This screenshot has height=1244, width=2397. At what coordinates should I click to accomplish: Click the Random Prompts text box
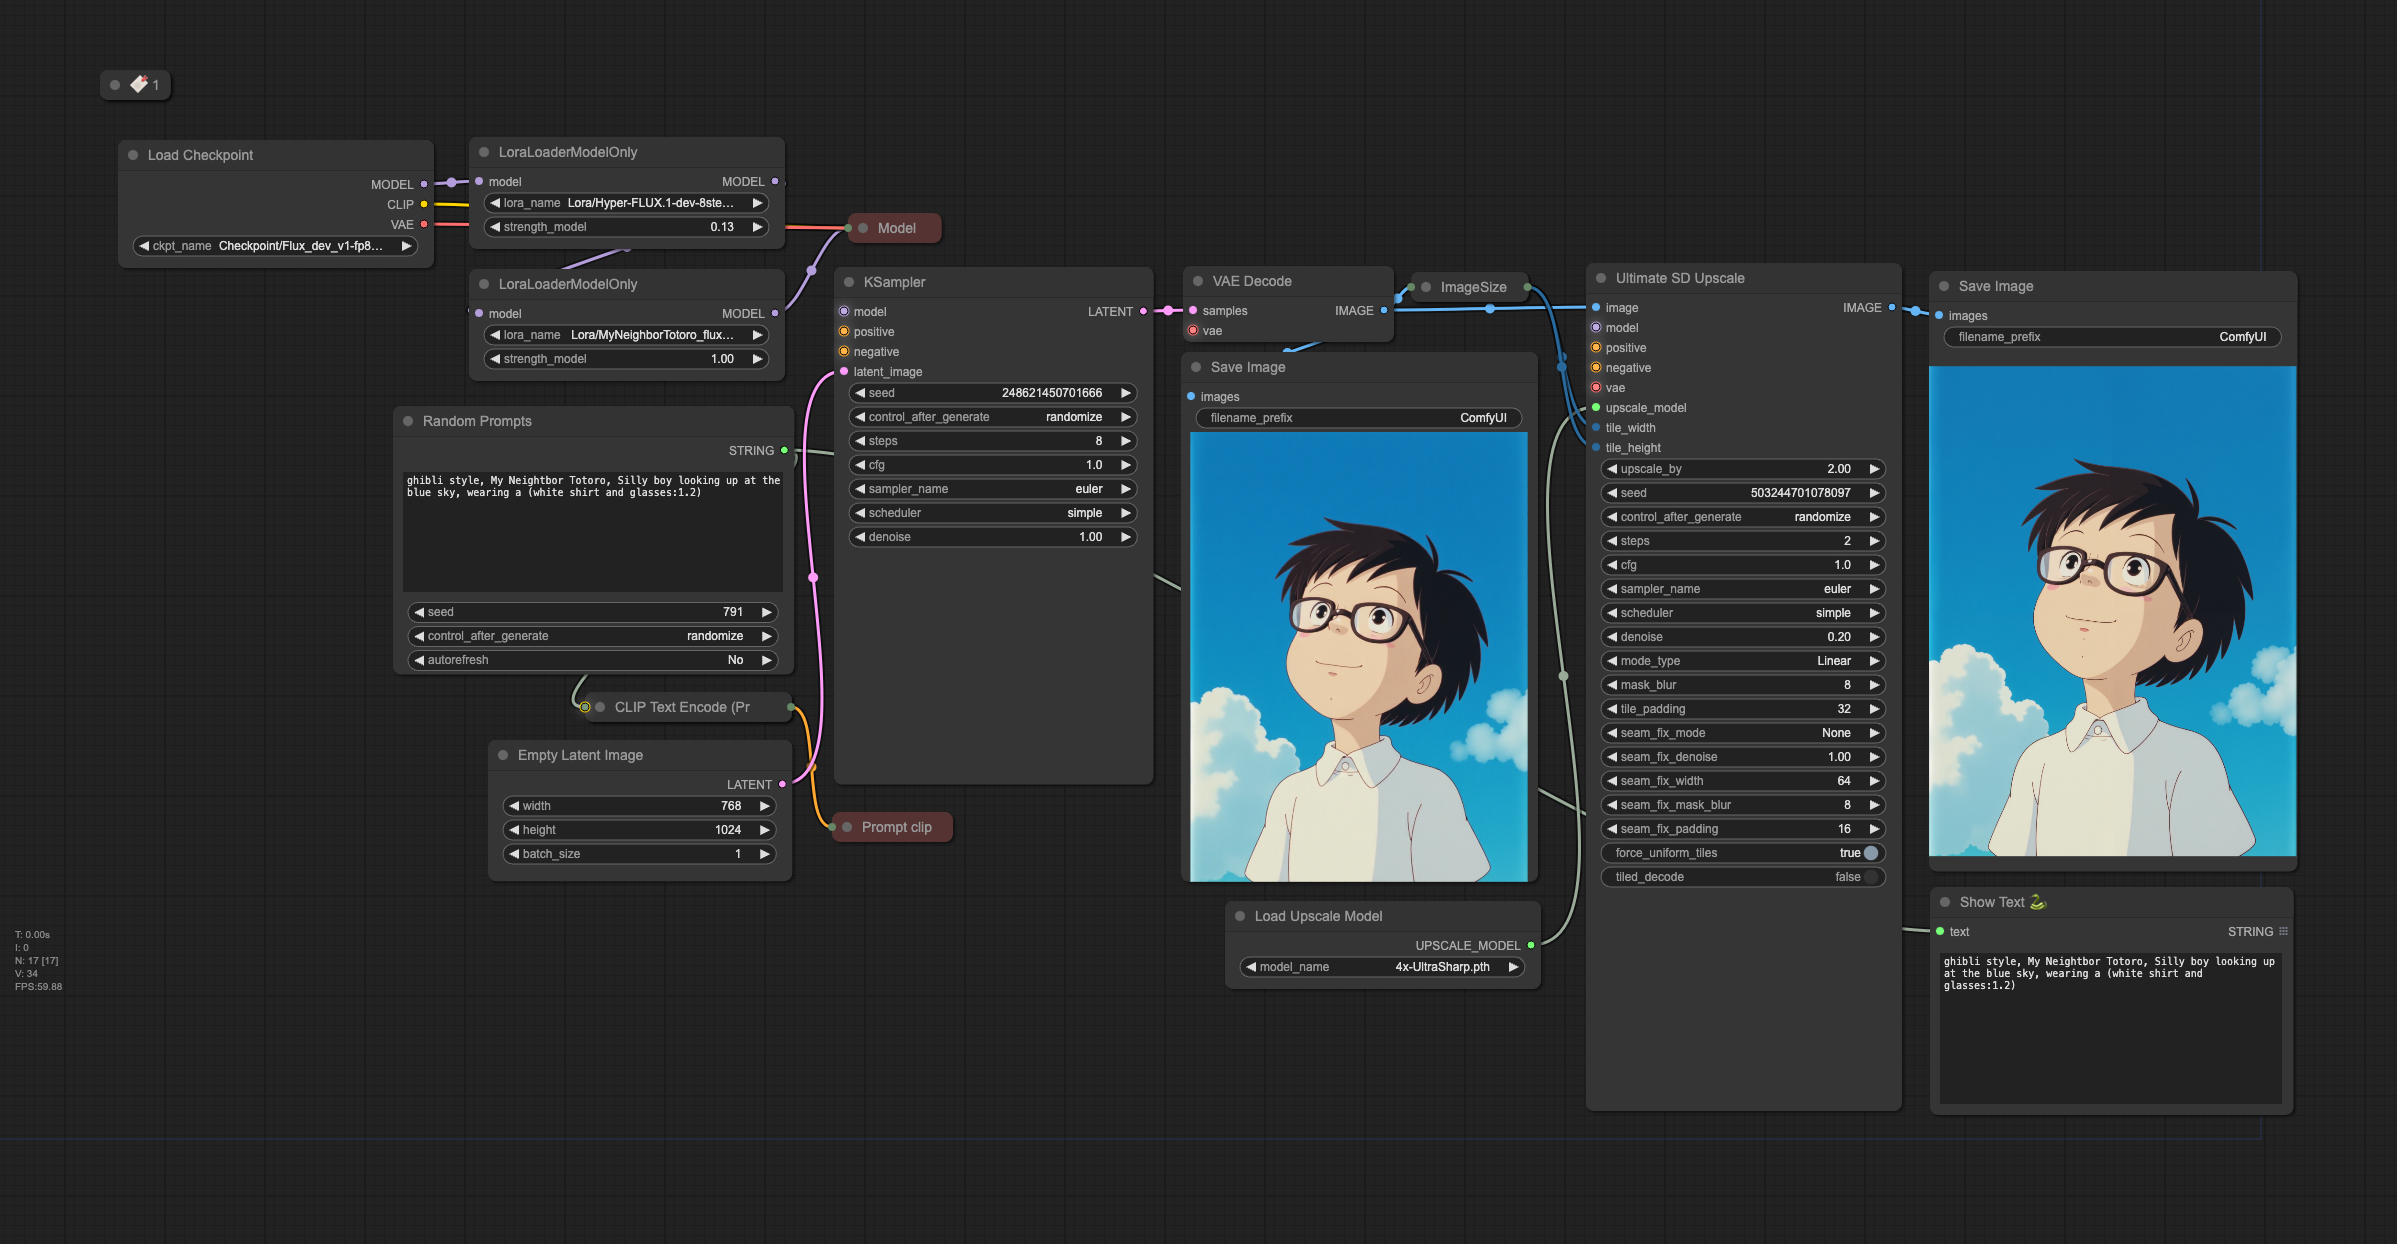pos(592,532)
